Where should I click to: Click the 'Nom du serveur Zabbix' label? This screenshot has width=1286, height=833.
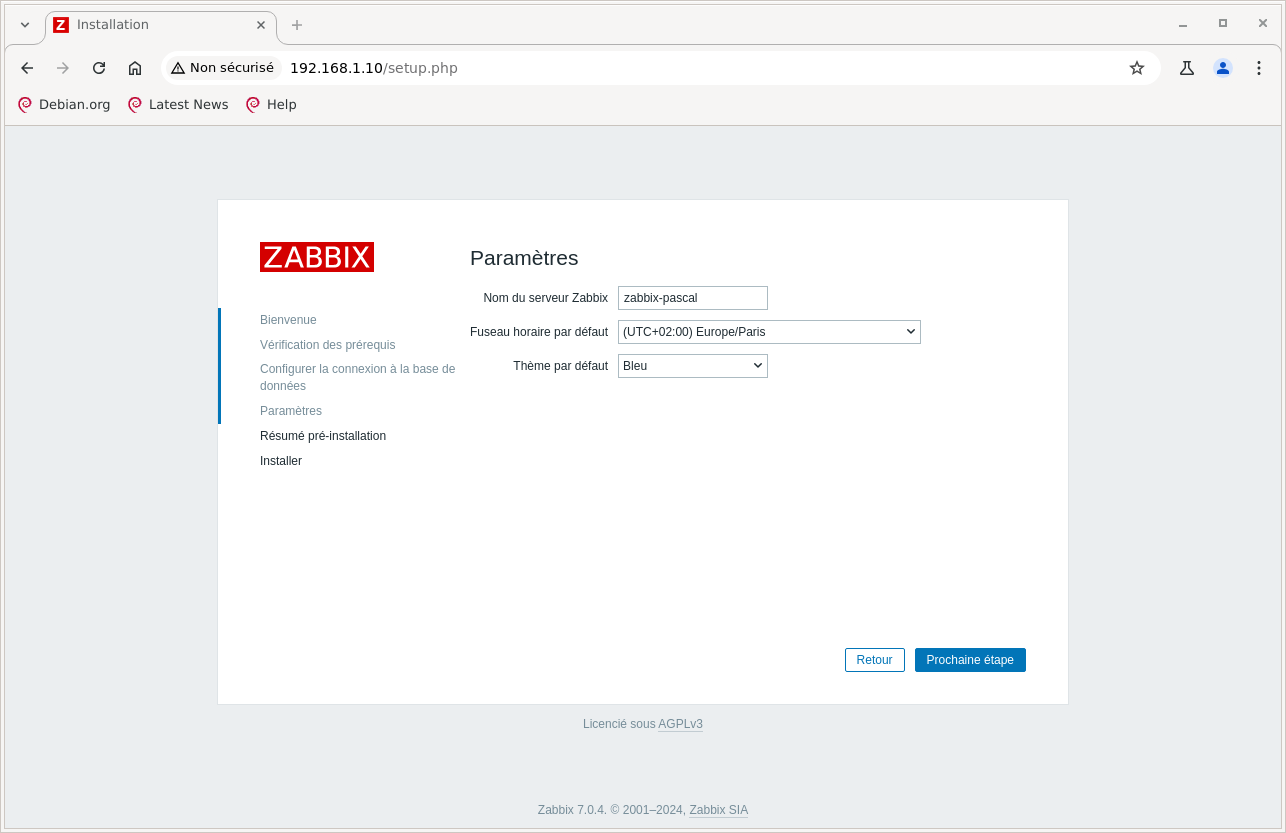click(x=545, y=298)
